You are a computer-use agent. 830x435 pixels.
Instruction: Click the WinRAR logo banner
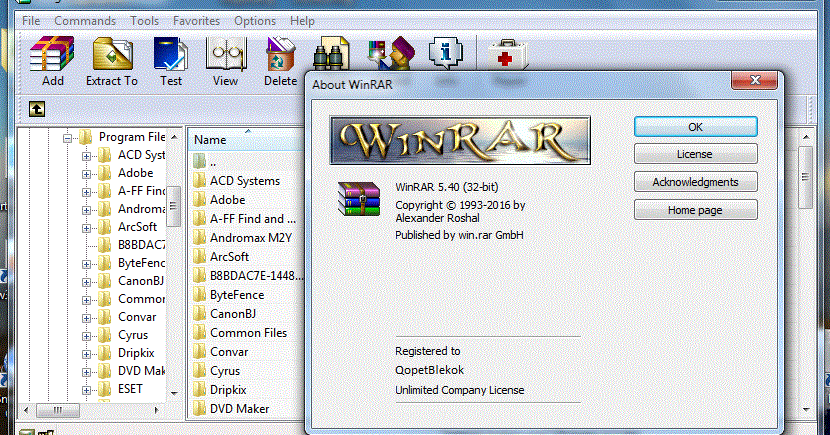(x=460, y=140)
